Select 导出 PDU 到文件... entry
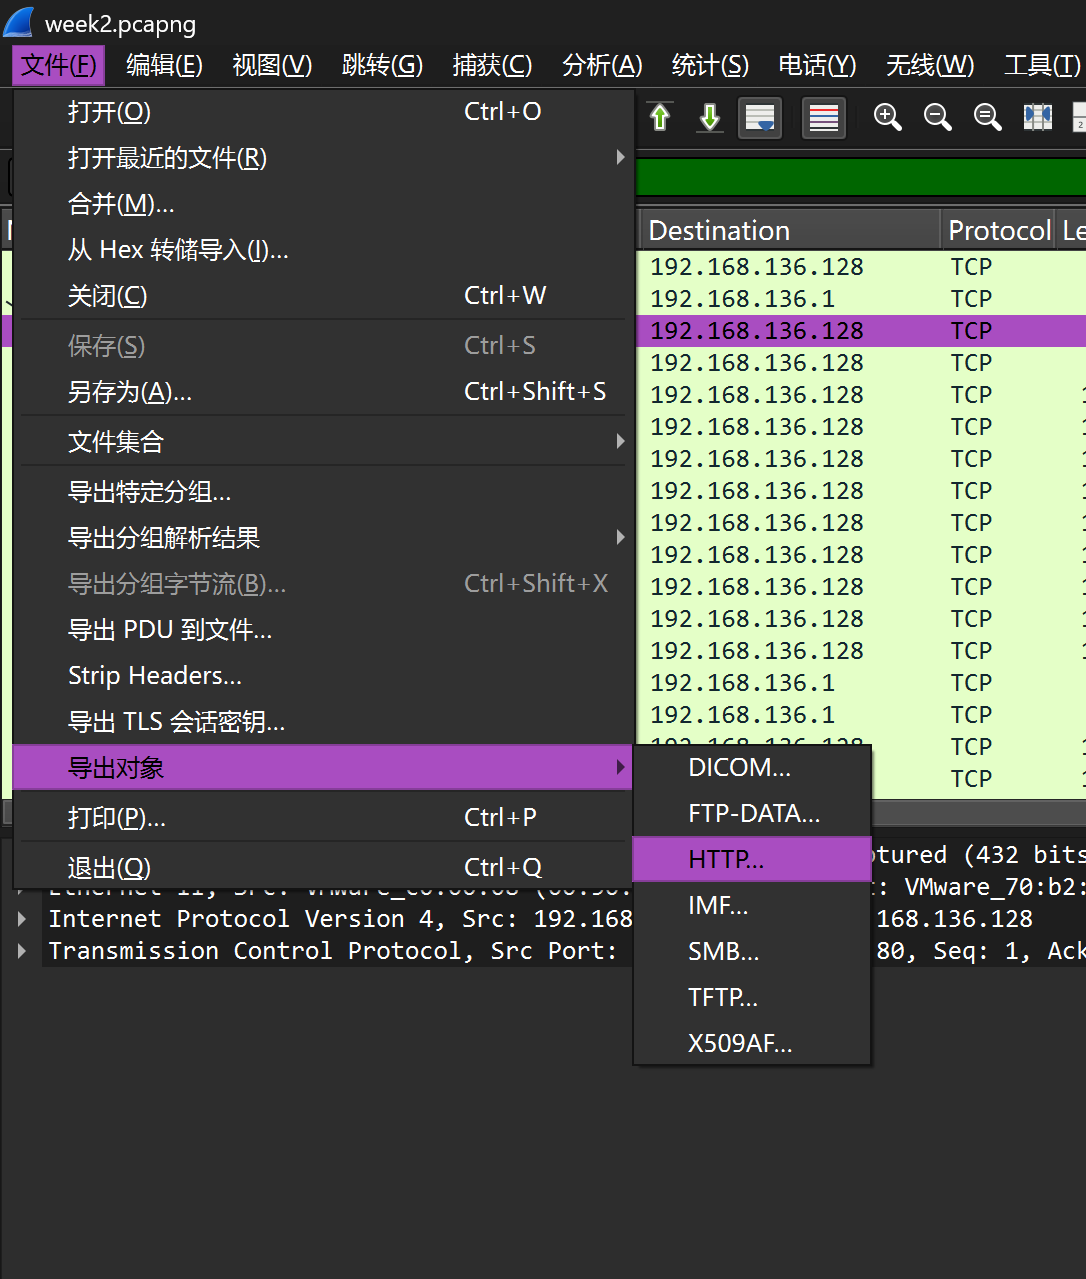The height and width of the screenshot is (1279, 1086). 324,630
